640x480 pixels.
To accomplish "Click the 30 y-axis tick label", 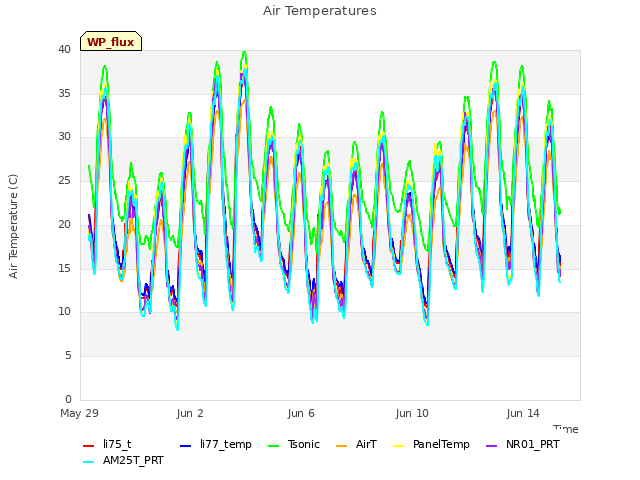I will coord(64,137).
